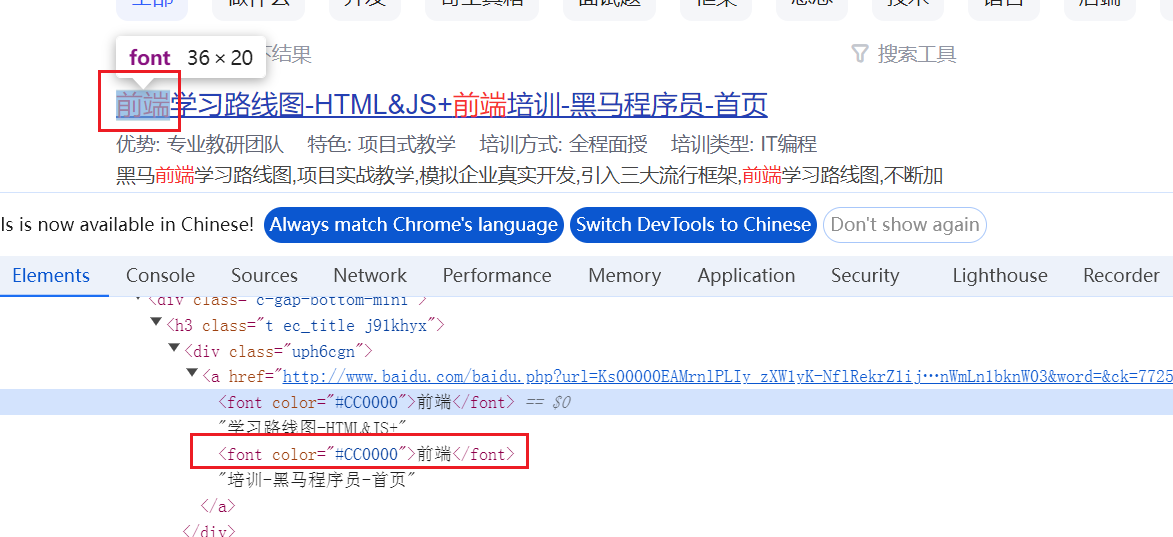Click Always match Chrome's language button
The height and width of the screenshot is (537, 1173).
pyautogui.click(x=414, y=225)
